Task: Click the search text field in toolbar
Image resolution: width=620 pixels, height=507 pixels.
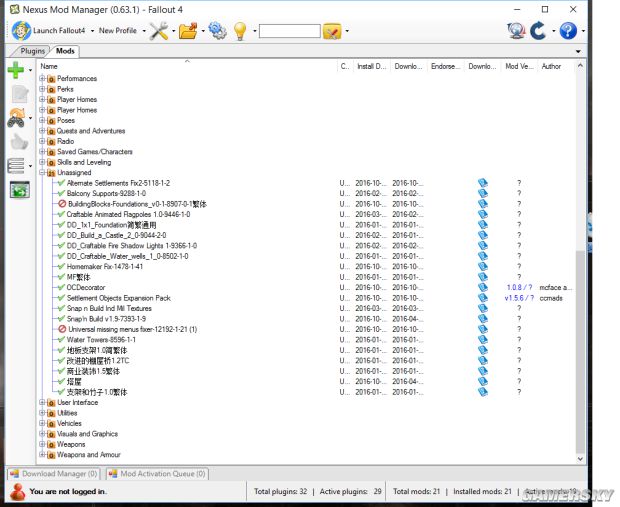Action: click(288, 31)
